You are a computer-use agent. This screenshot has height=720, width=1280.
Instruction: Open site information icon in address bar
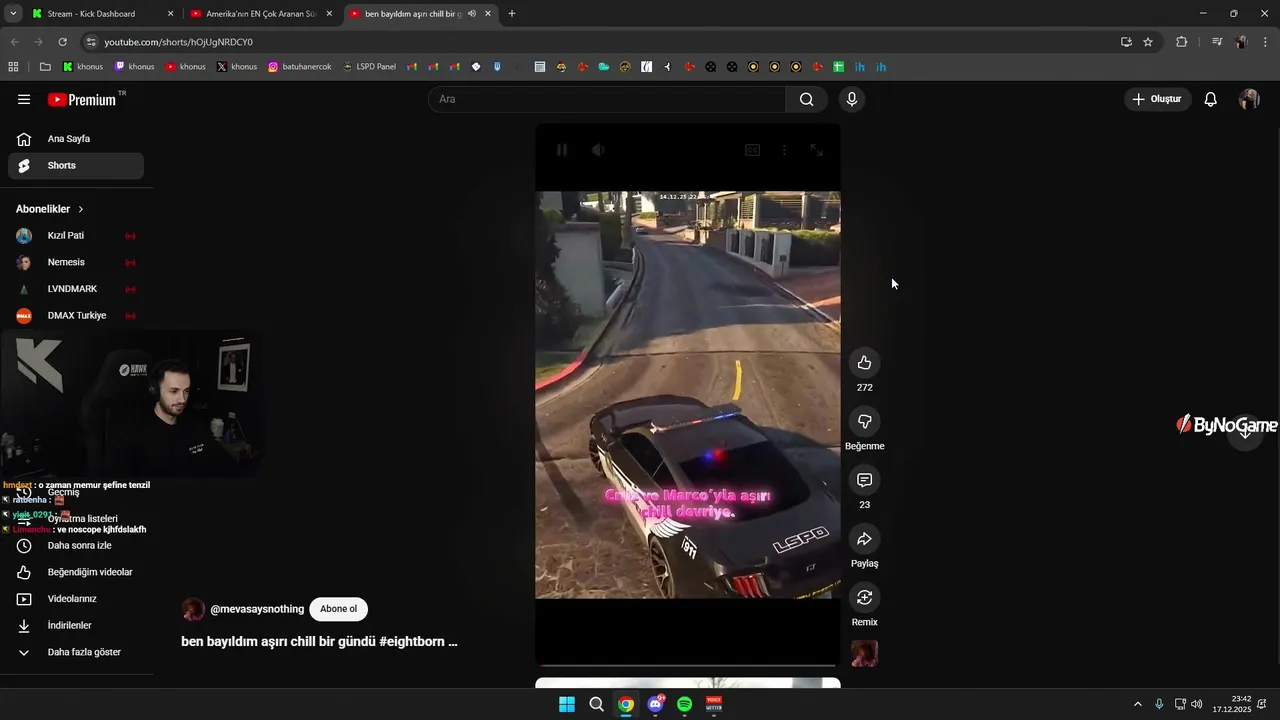pos(91,42)
